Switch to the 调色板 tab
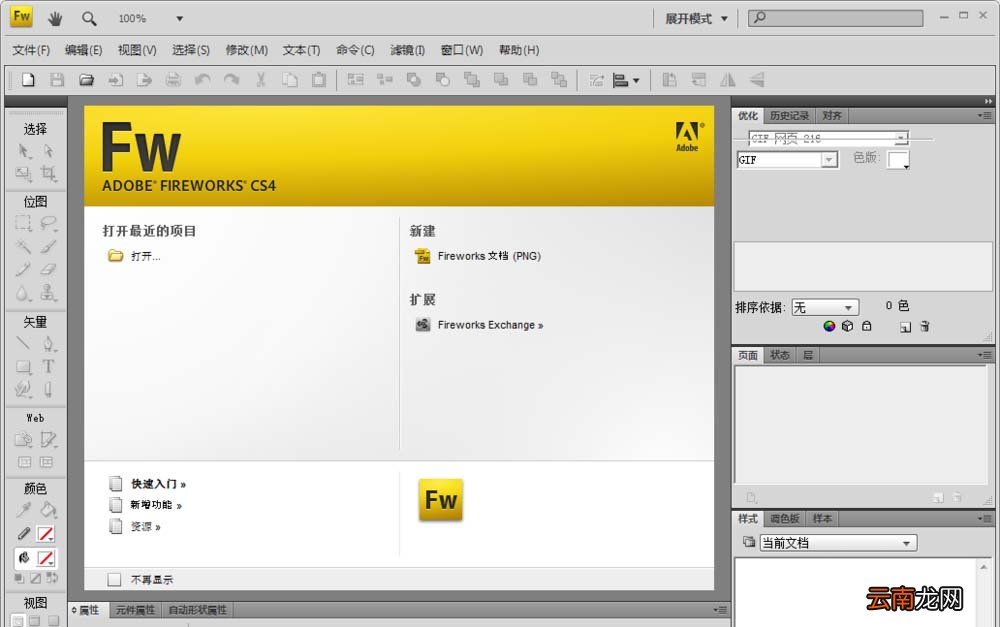 tap(784, 519)
